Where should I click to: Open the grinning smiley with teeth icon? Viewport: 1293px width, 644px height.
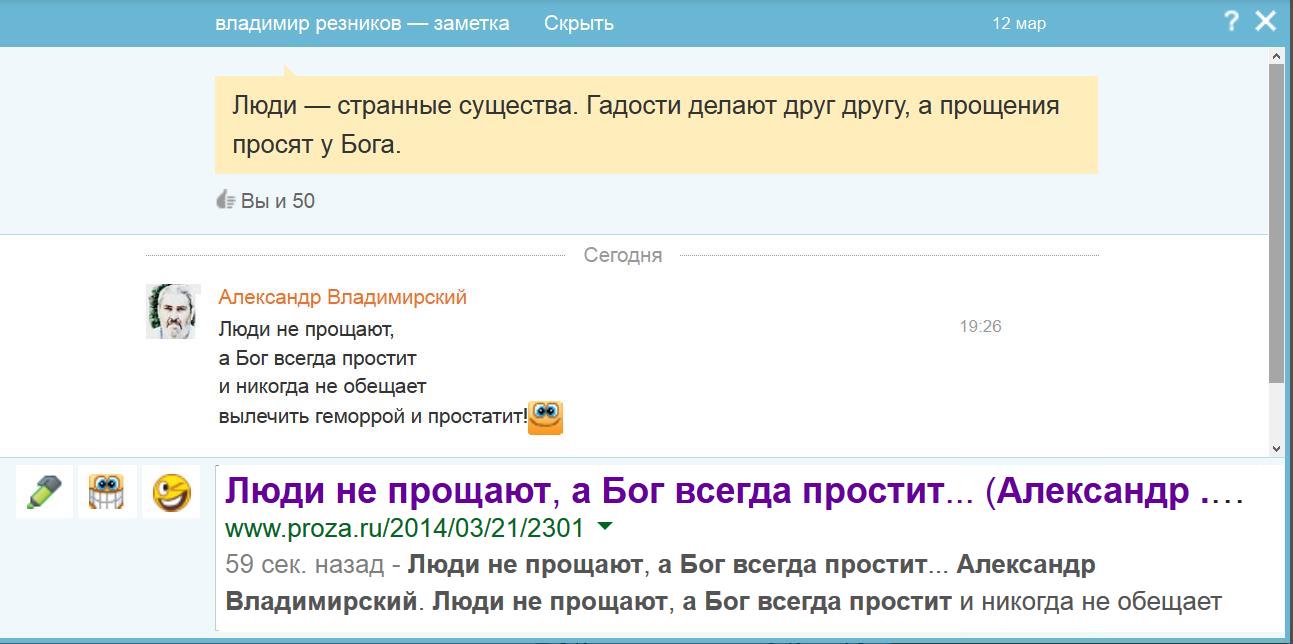click(107, 492)
